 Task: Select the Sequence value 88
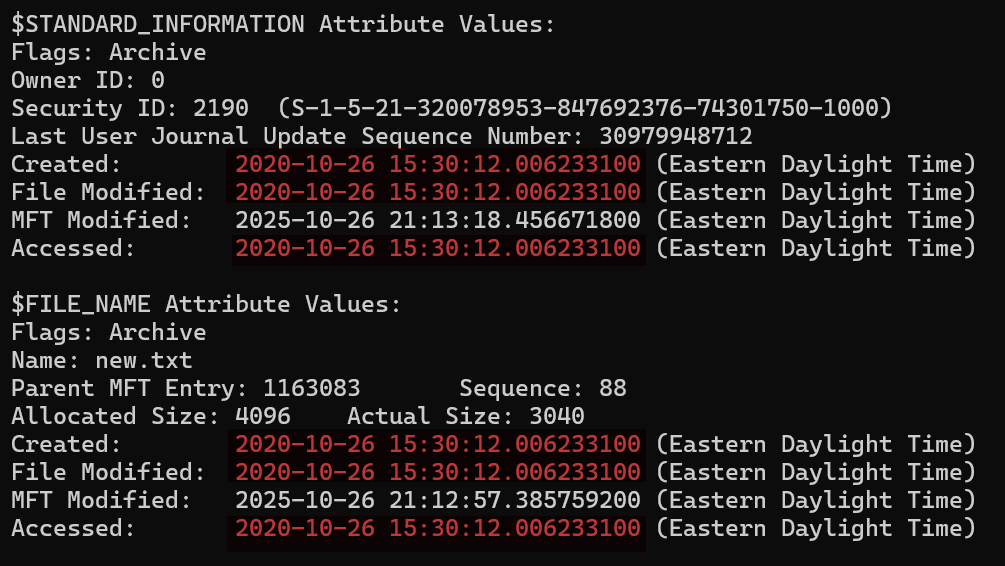click(612, 388)
